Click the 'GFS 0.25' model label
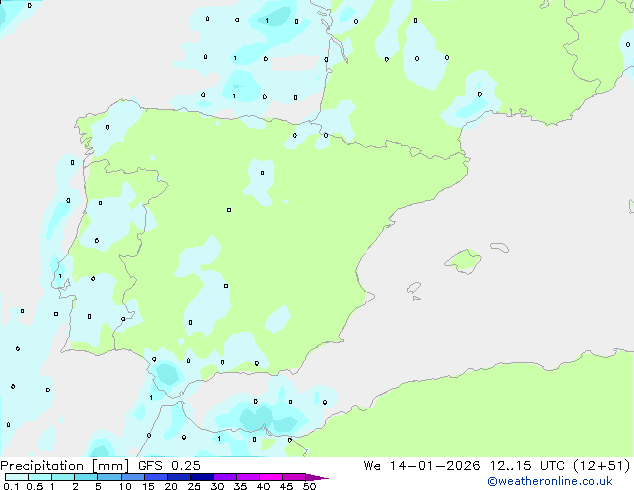This screenshot has height=490, width=634. (x=169, y=466)
